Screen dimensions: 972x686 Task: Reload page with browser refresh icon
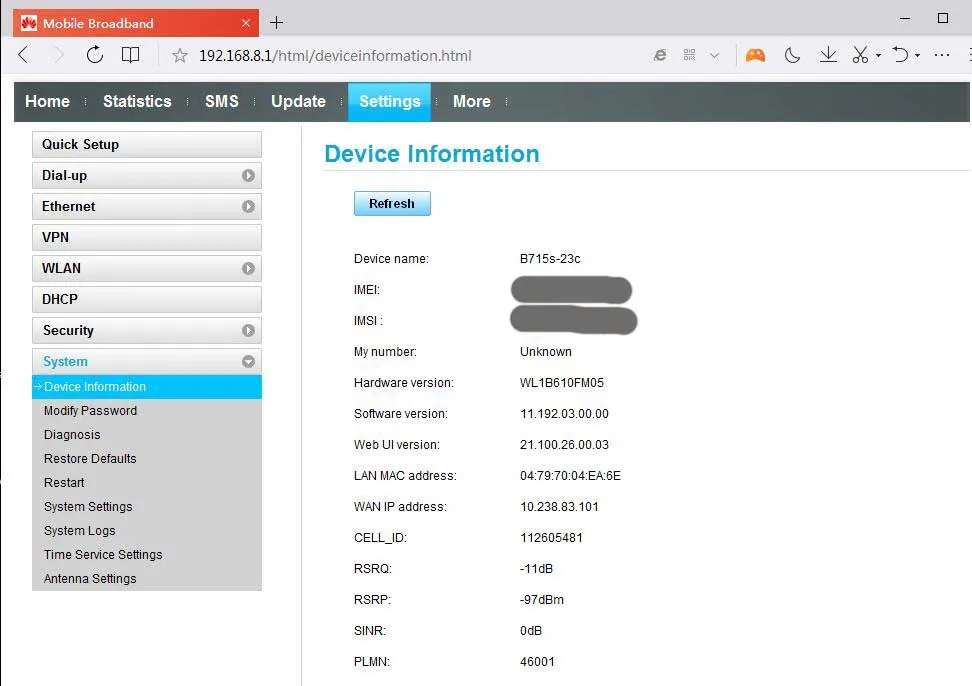click(x=94, y=55)
